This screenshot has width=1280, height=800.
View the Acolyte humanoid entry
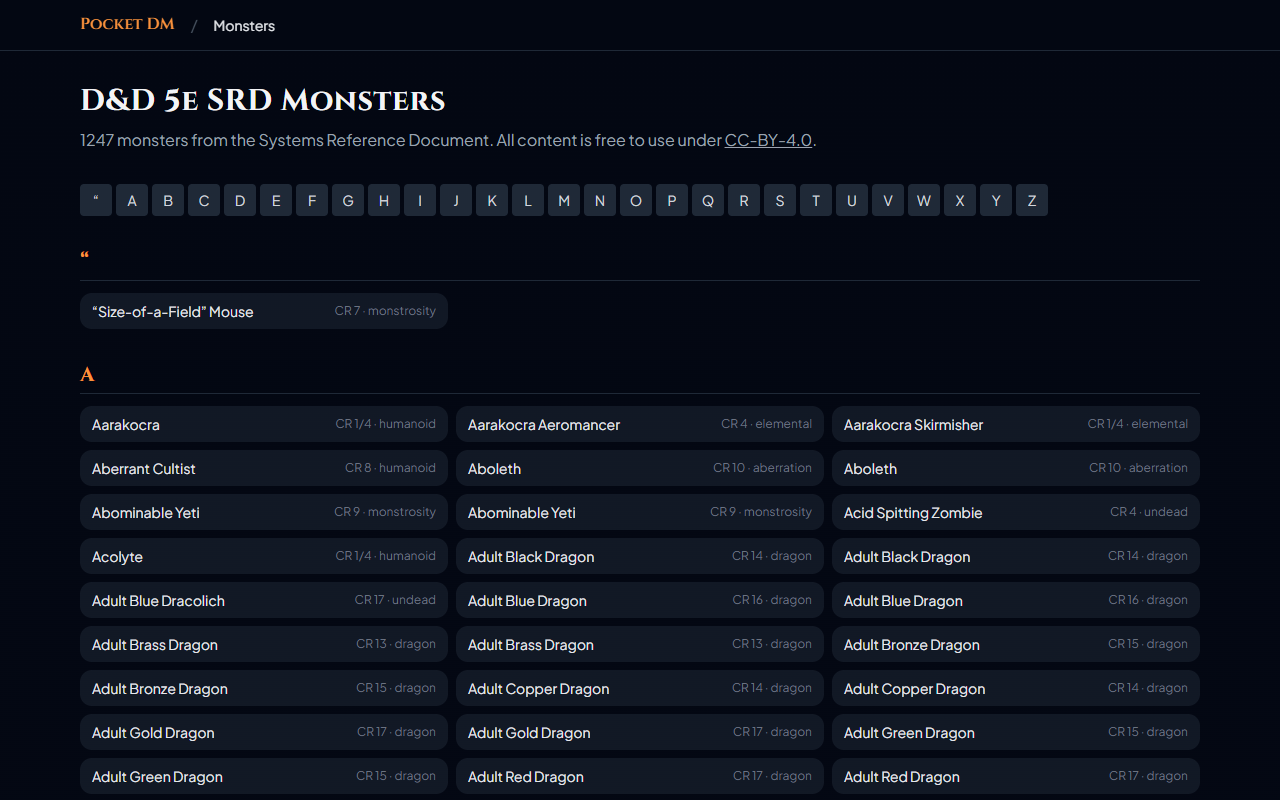[263, 556]
